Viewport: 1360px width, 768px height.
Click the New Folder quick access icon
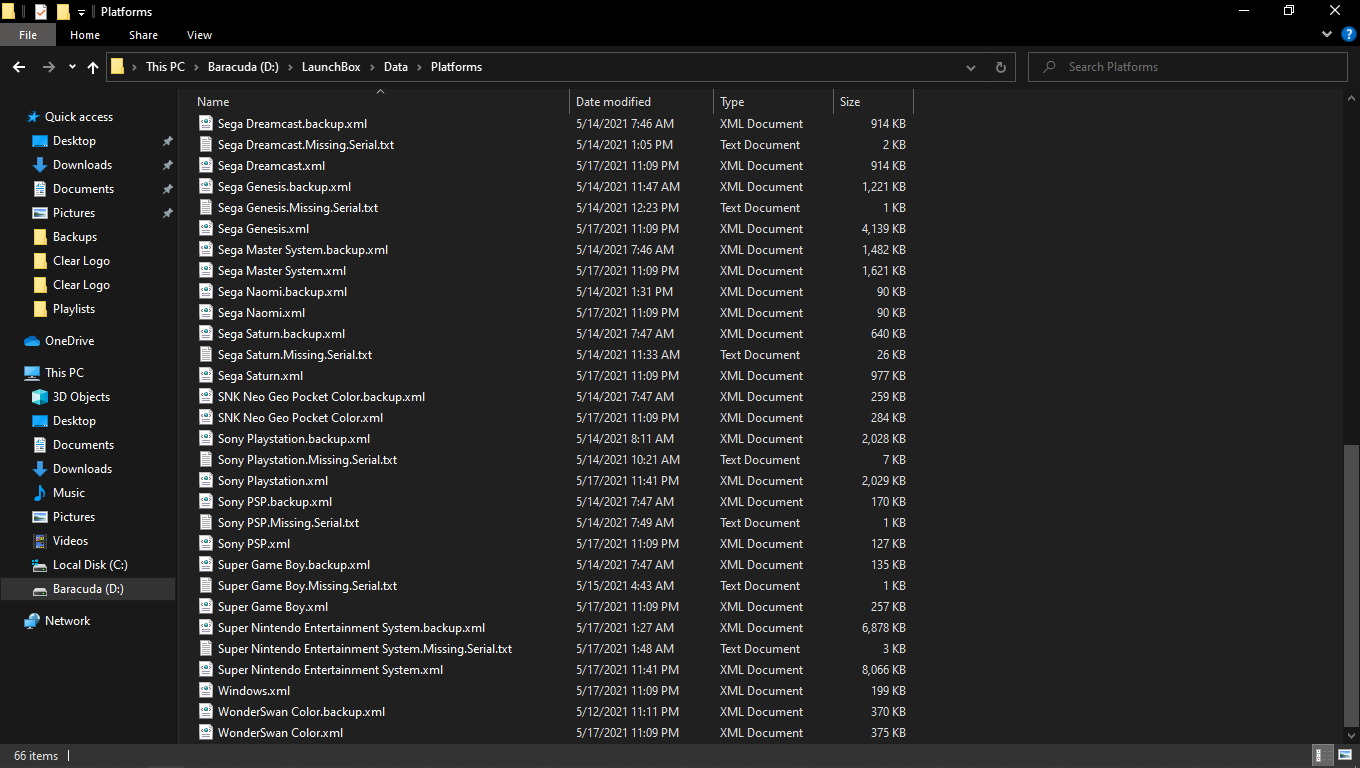[63, 12]
